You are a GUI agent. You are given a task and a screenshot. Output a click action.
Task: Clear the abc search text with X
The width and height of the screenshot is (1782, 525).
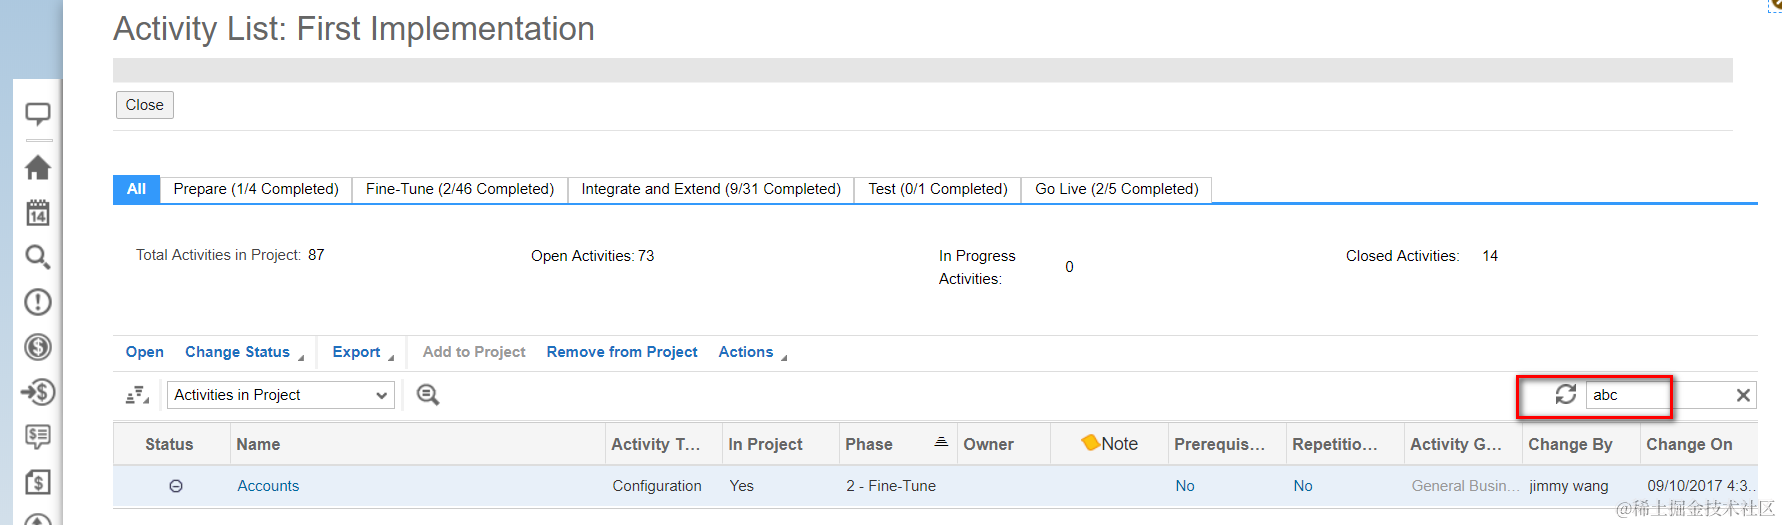(1743, 395)
